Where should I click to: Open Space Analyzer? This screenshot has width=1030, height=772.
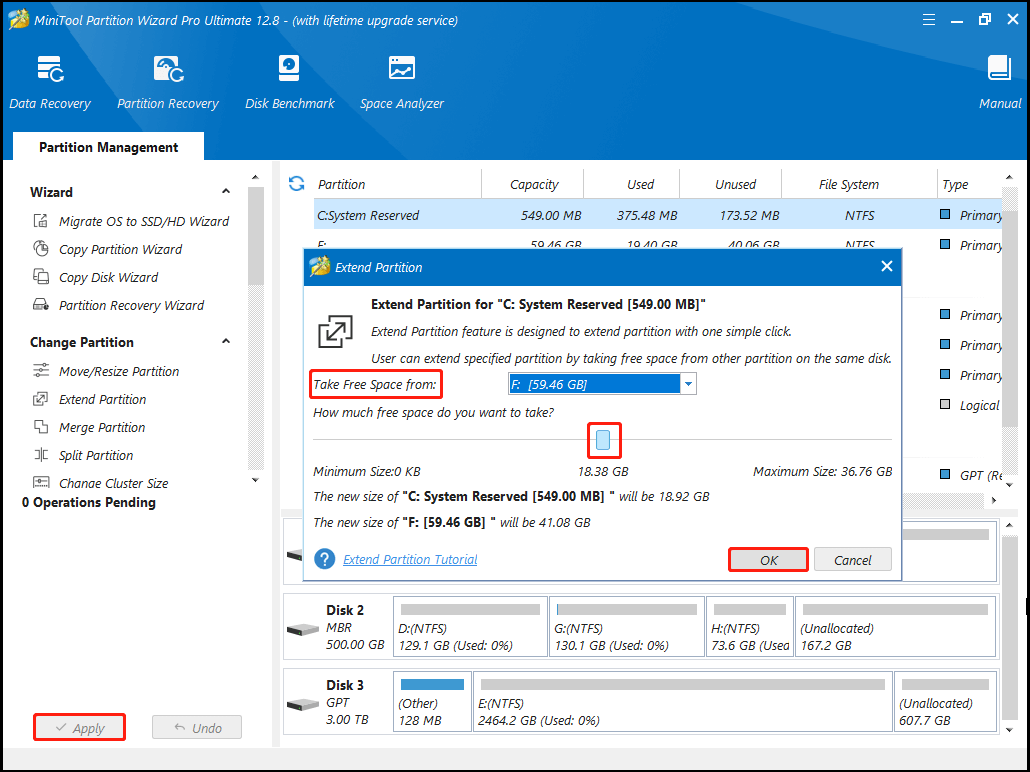click(401, 83)
